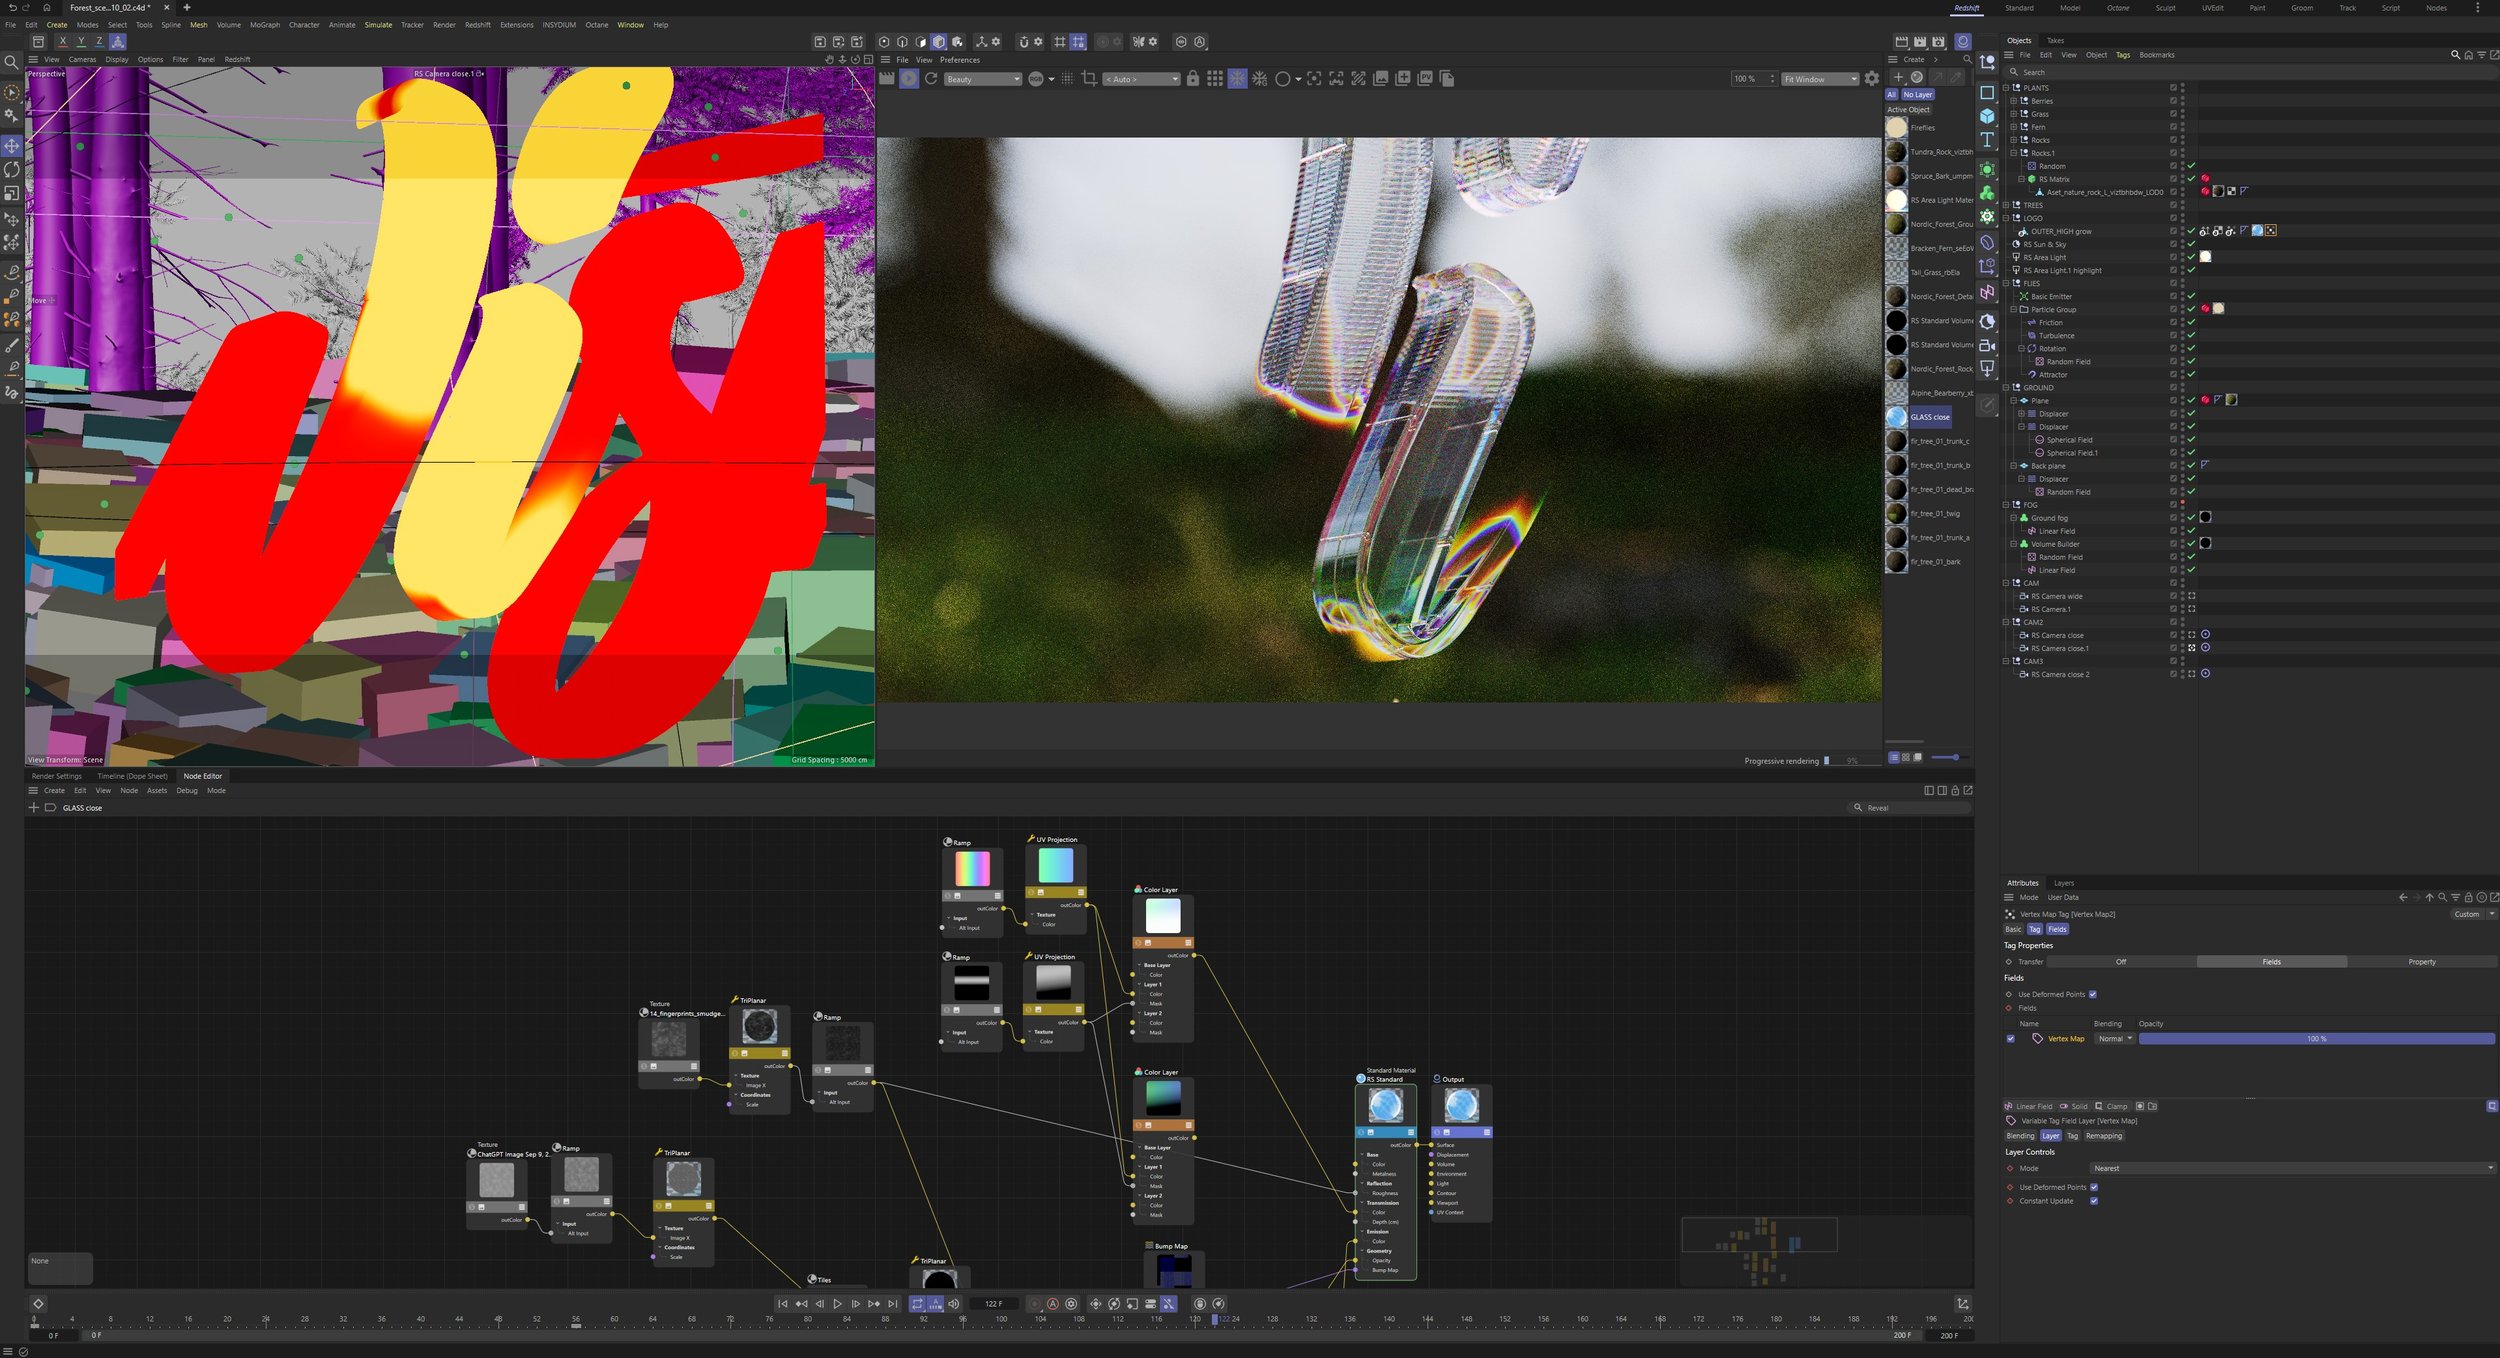Image resolution: width=2500 pixels, height=1358 pixels.
Task: Select the crop region tool in RenderView
Action: point(1089,79)
